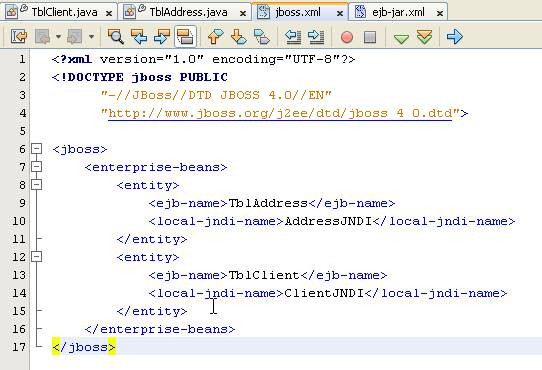Collapse the jboss element fold on line 6
The height and width of the screenshot is (370, 542).
coord(36,149)
